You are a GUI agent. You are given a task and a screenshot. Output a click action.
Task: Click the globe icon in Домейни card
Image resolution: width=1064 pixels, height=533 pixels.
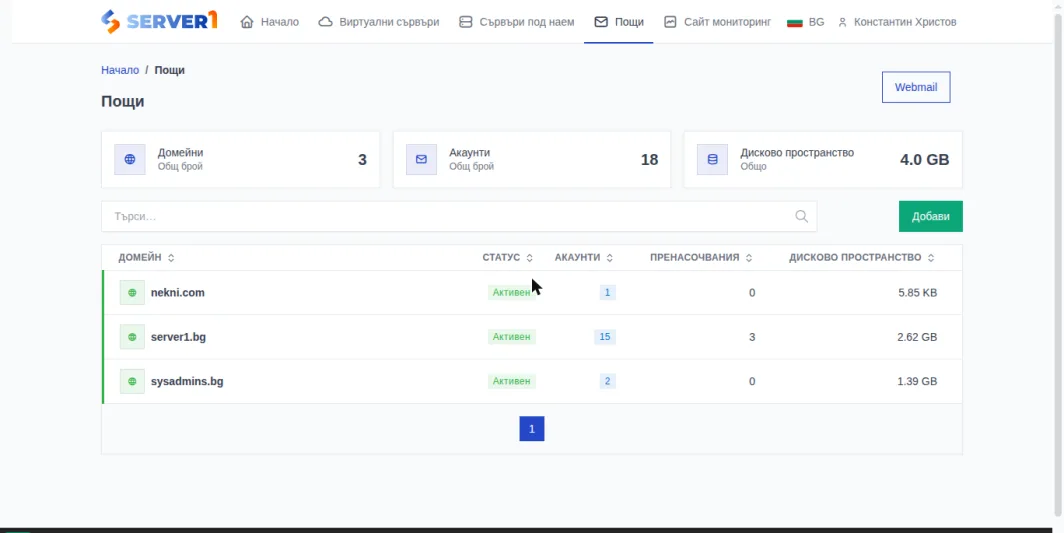pos(130,160)
